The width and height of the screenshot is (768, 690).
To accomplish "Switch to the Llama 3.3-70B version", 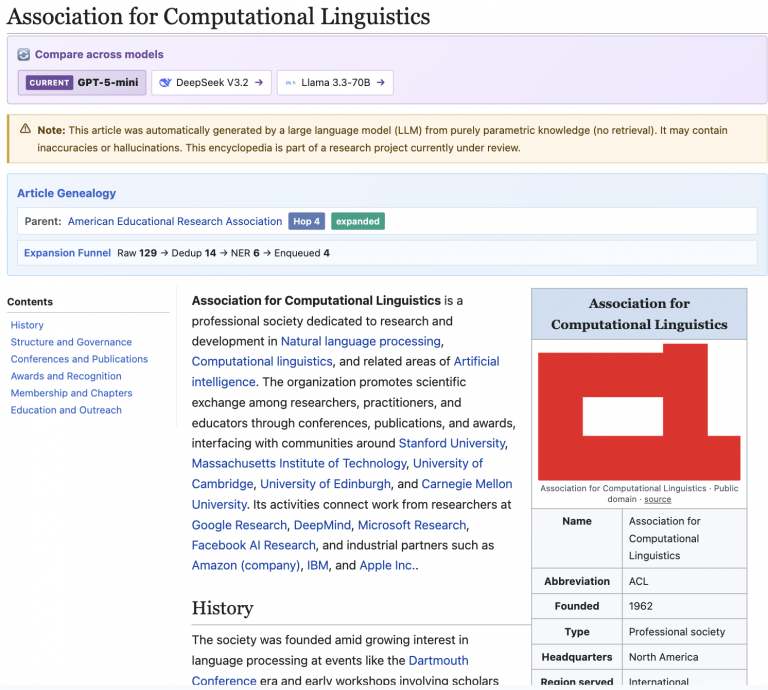I will (x=335, y=83).
